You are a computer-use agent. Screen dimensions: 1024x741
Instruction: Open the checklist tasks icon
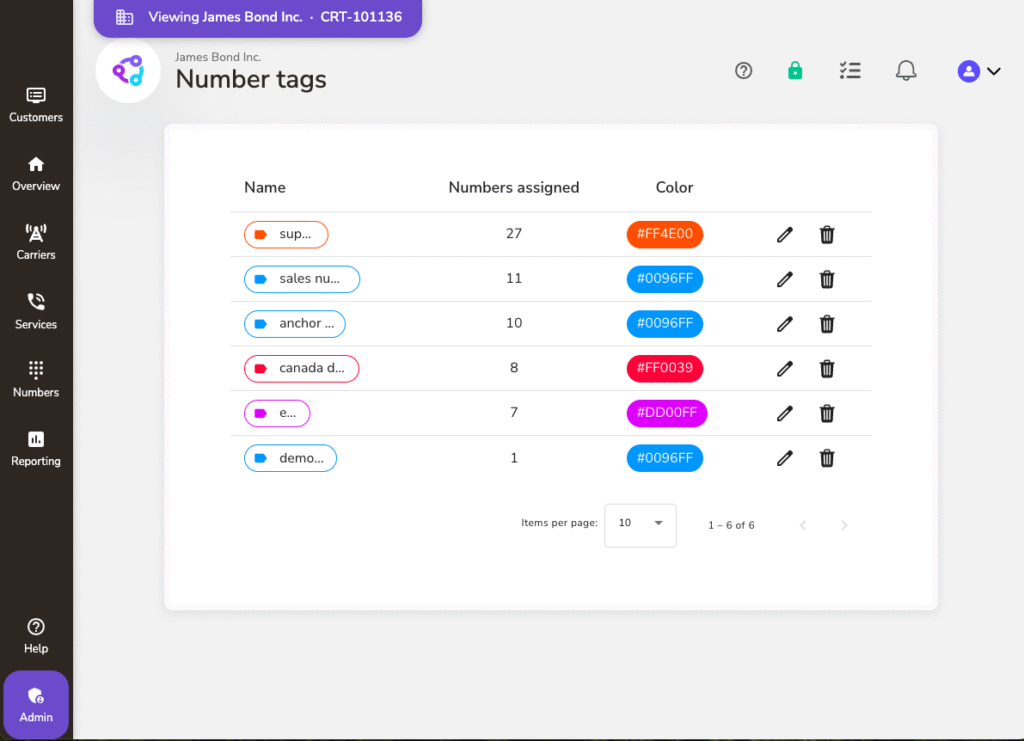[850, 71]
